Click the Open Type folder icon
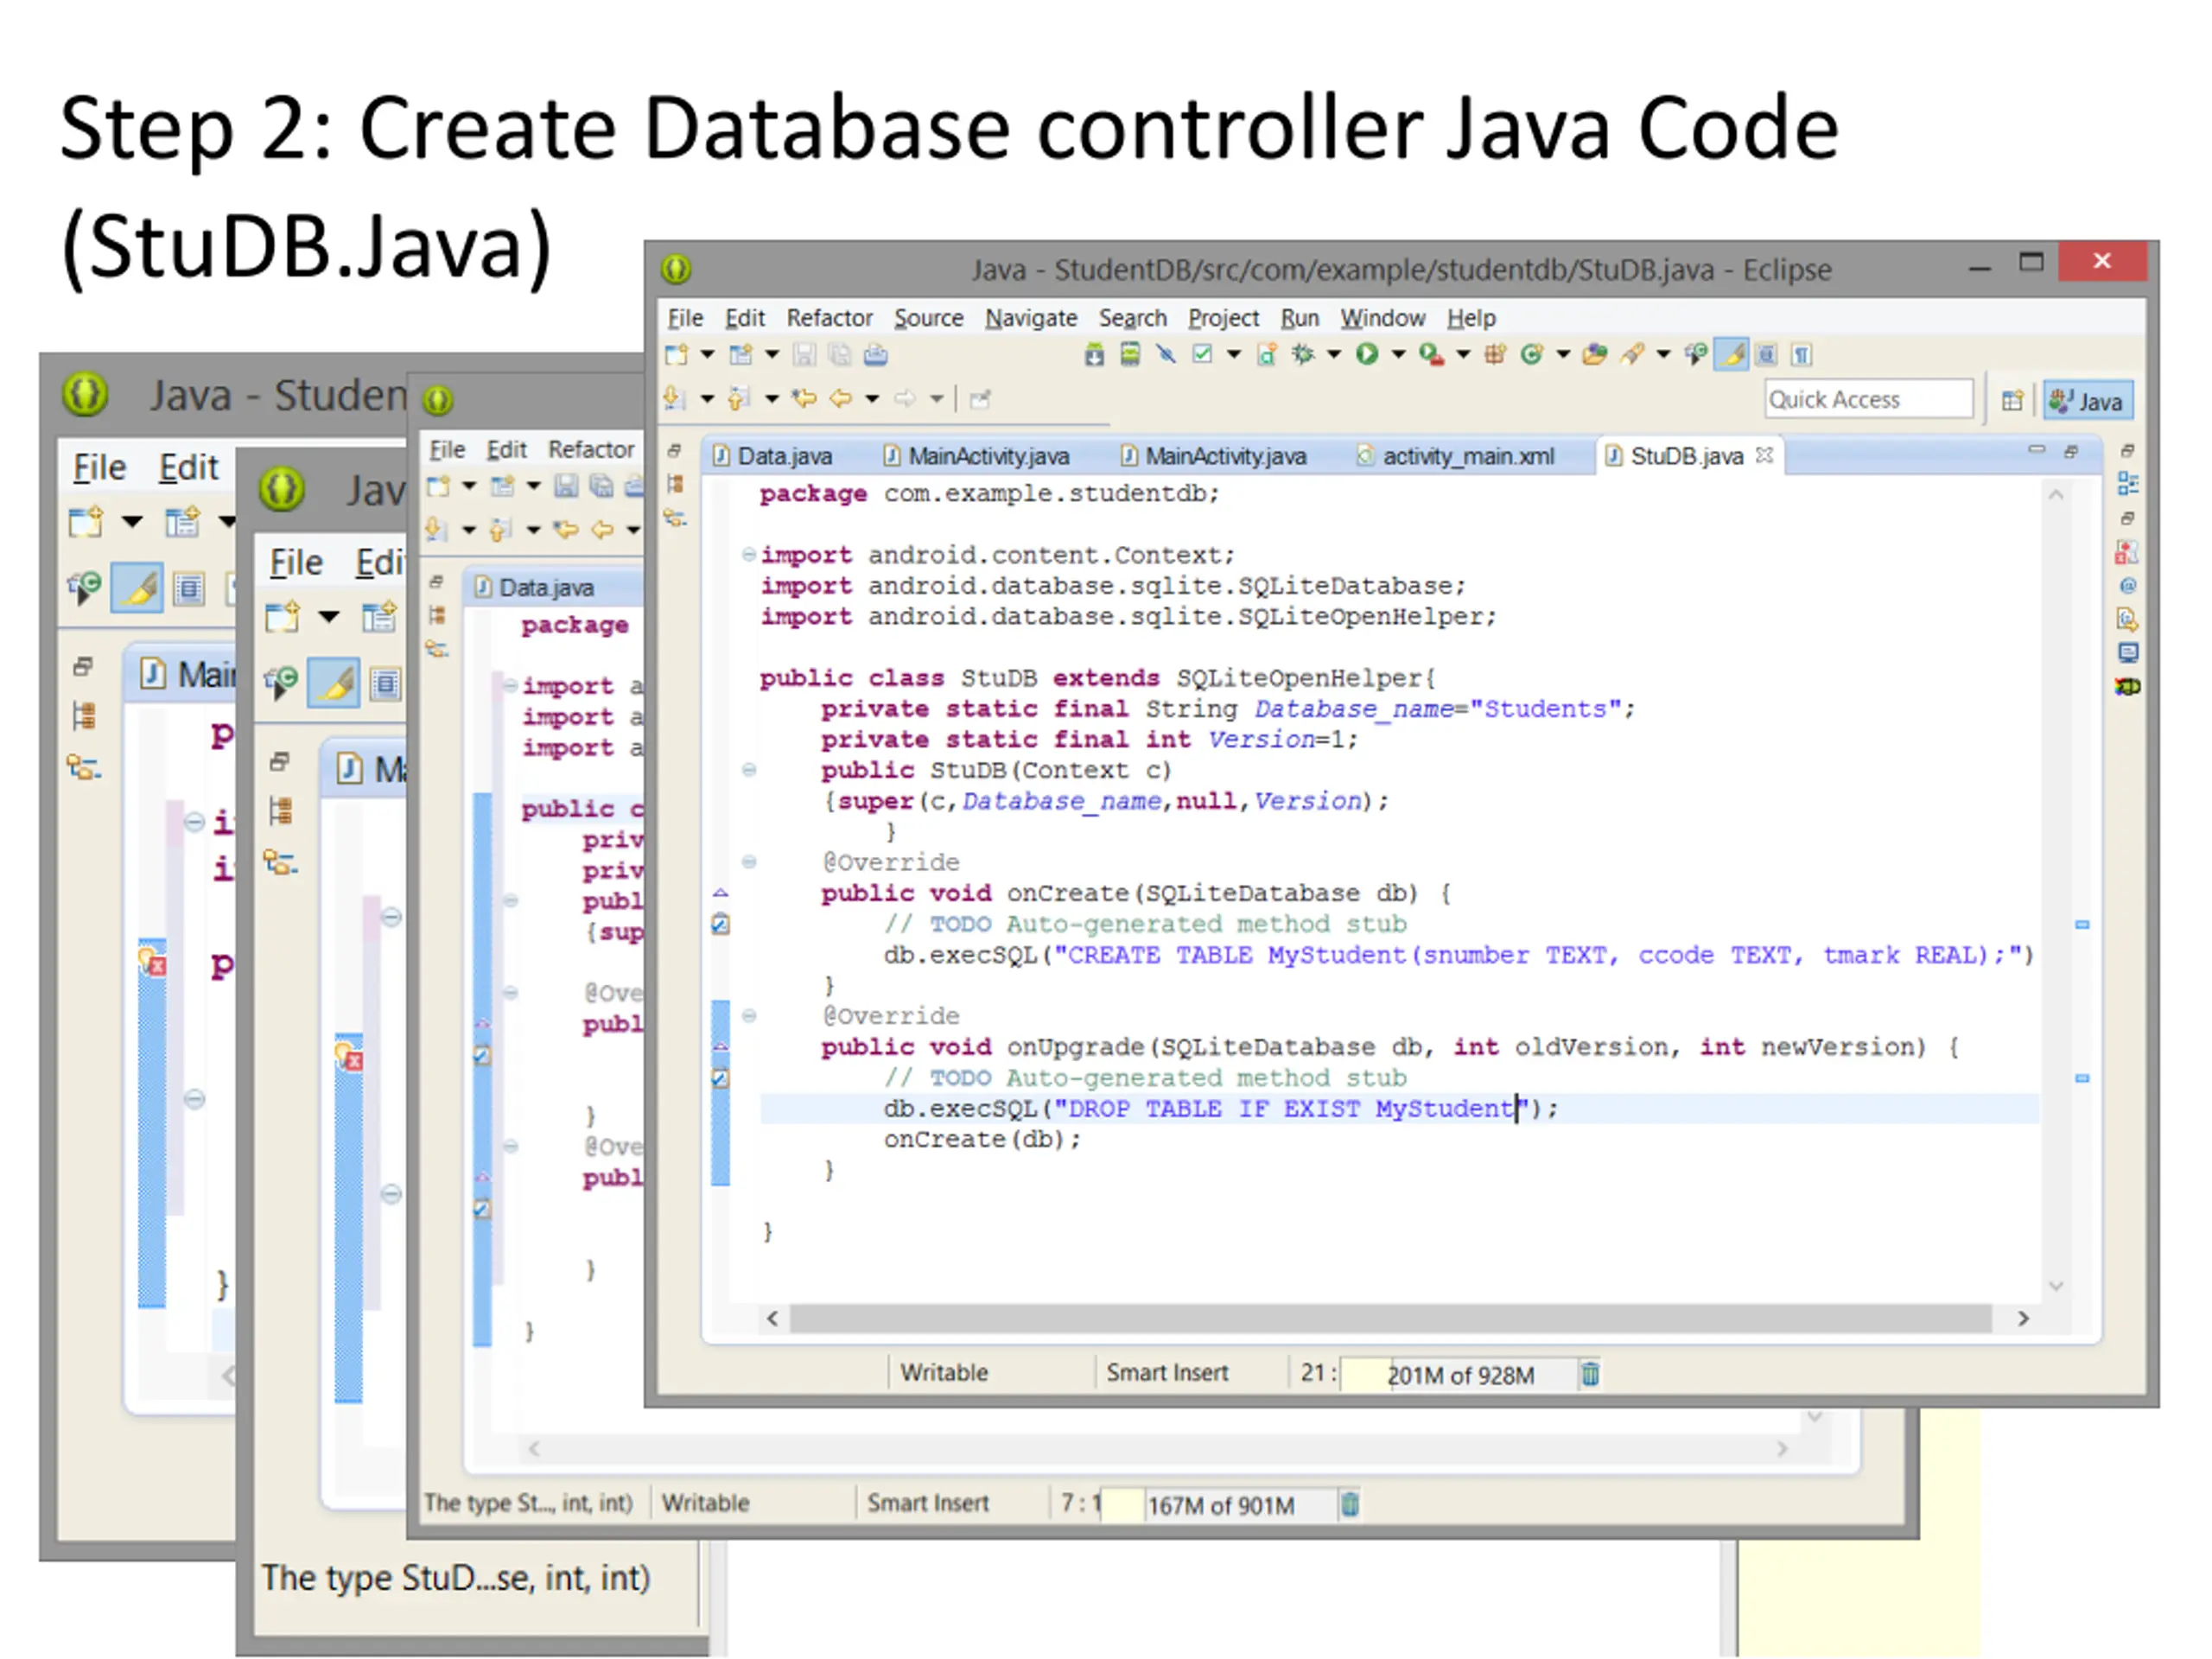This screenshot has height=1659, width=2212. [1595, 354]
